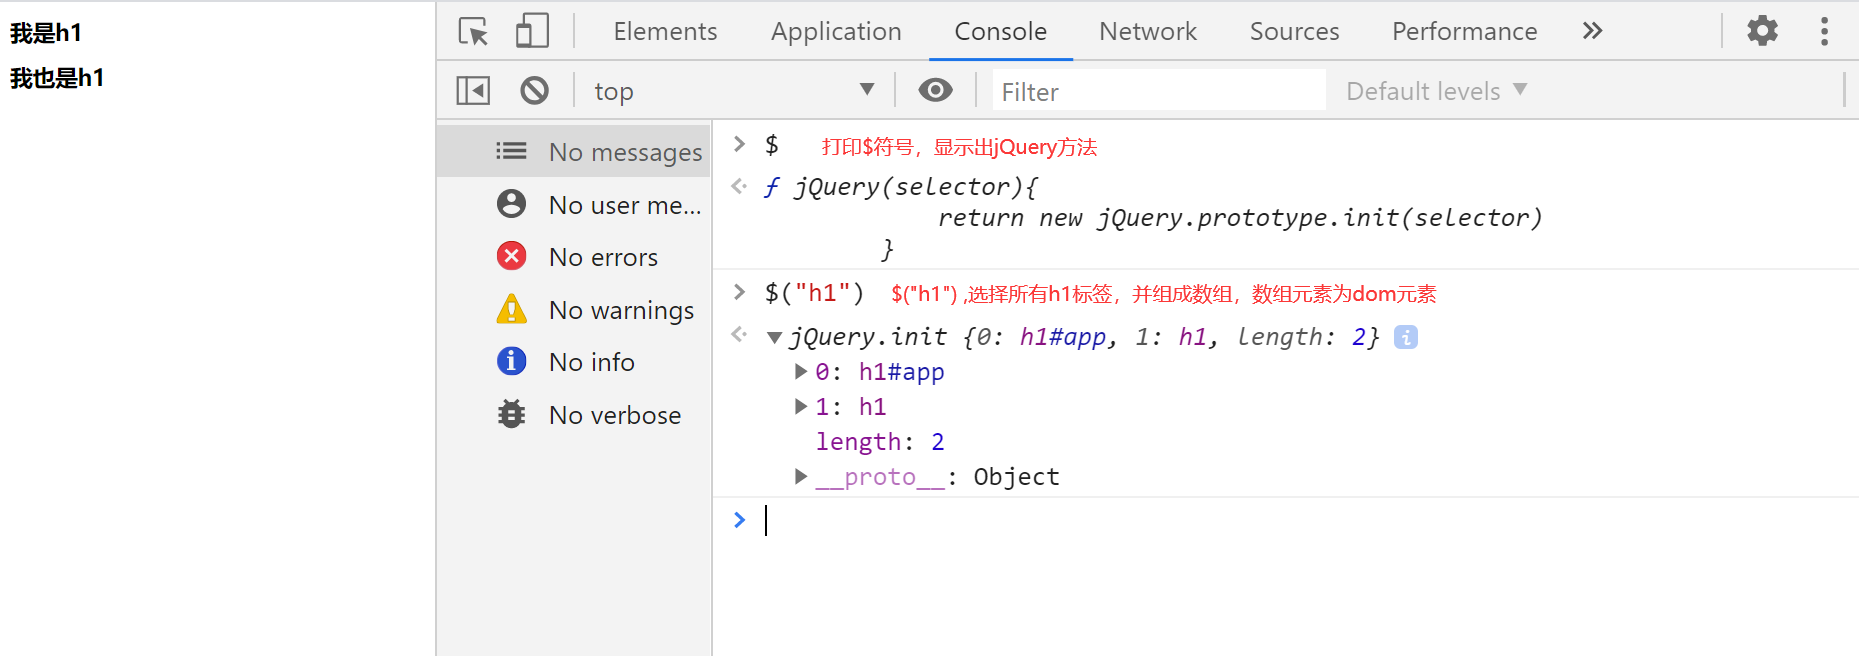Image resolution: width=1859 pixels, height=656 pixels.
Task: Open the Default levels dropdown
Action: point(1436,91)
